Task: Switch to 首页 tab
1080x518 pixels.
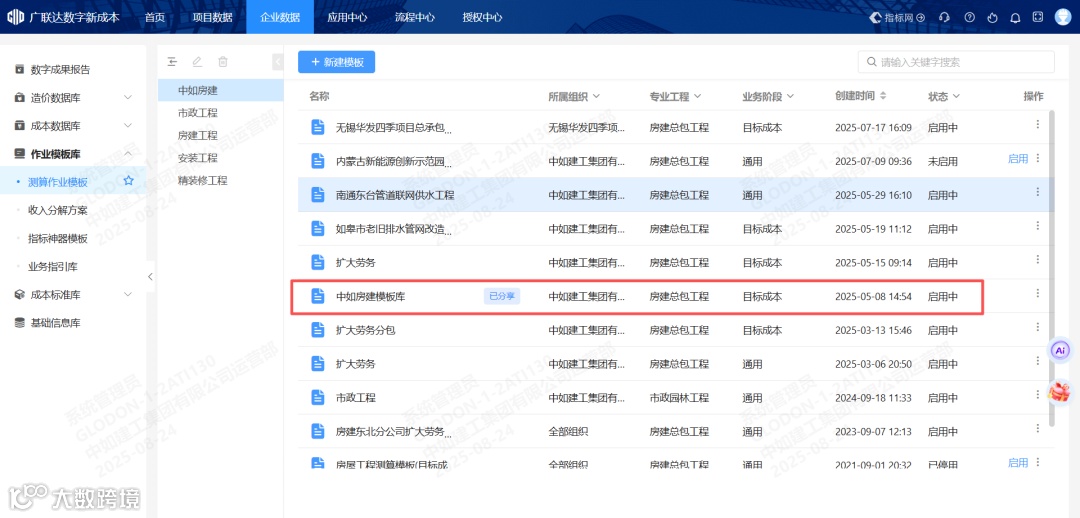Action: tap(155, 17)
